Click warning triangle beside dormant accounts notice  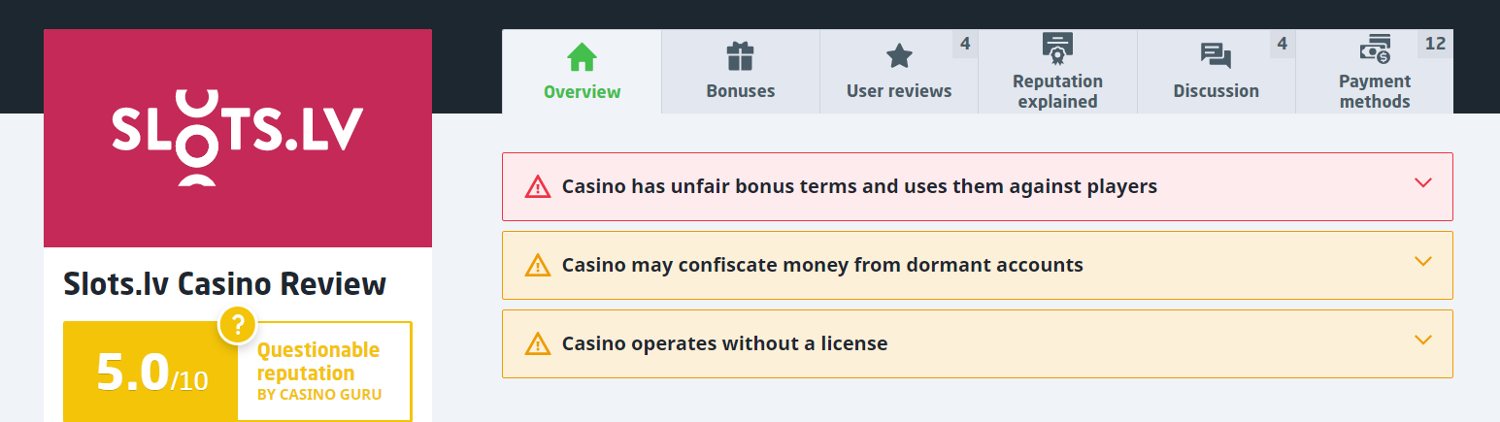[x=538, y=265]
